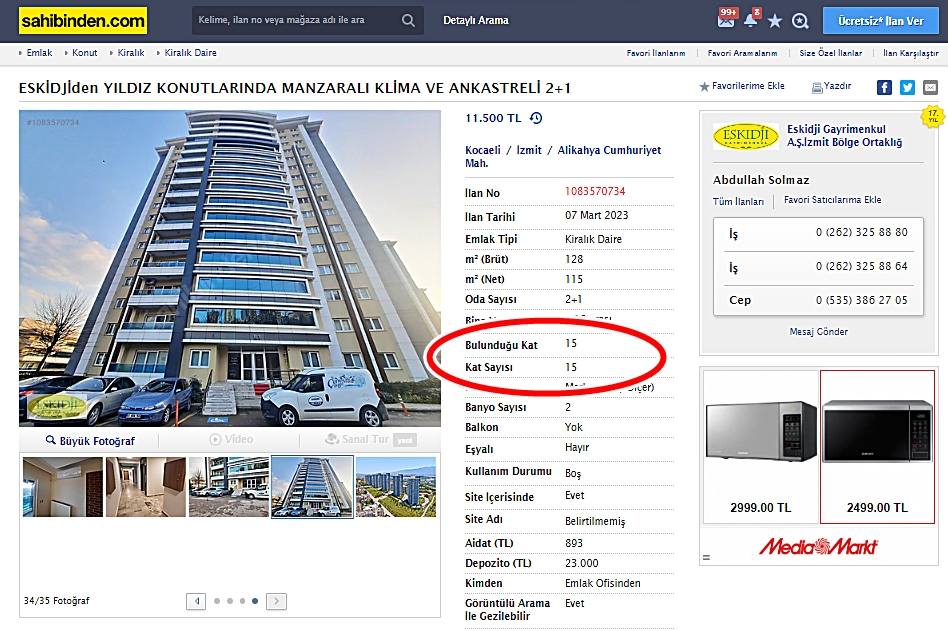Open the messages envelope icon
Image resolution: width=948 pixels, height=631 pixels.
[726, 20]
